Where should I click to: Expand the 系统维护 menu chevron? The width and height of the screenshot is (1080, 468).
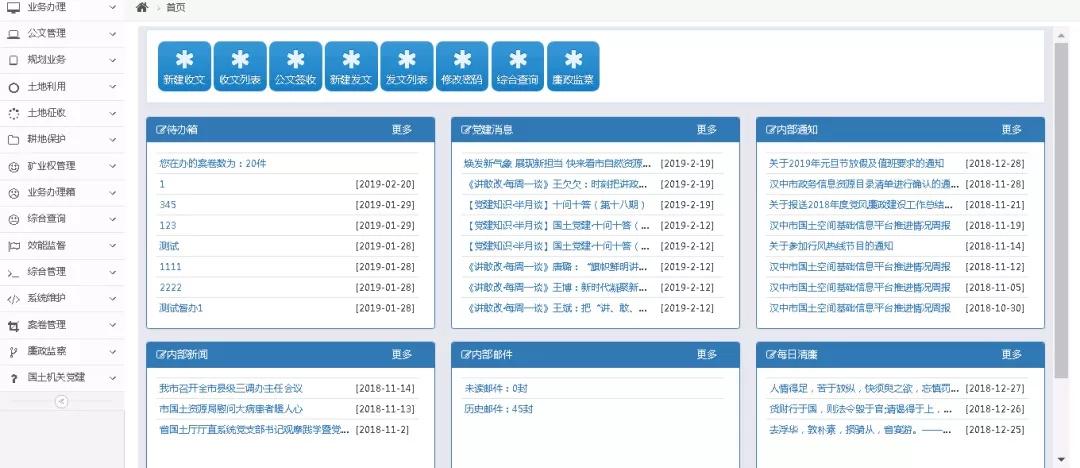pos(112,298)
